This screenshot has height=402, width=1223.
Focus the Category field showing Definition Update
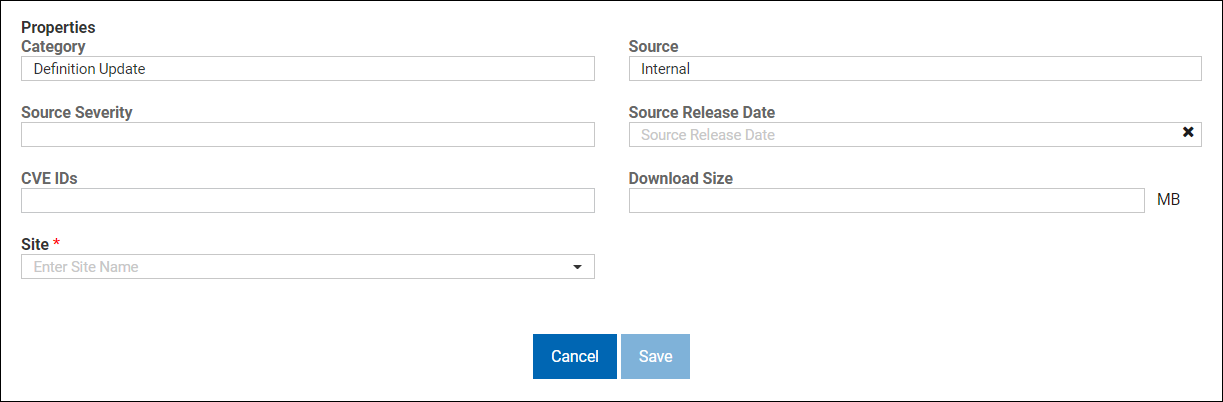307,69
